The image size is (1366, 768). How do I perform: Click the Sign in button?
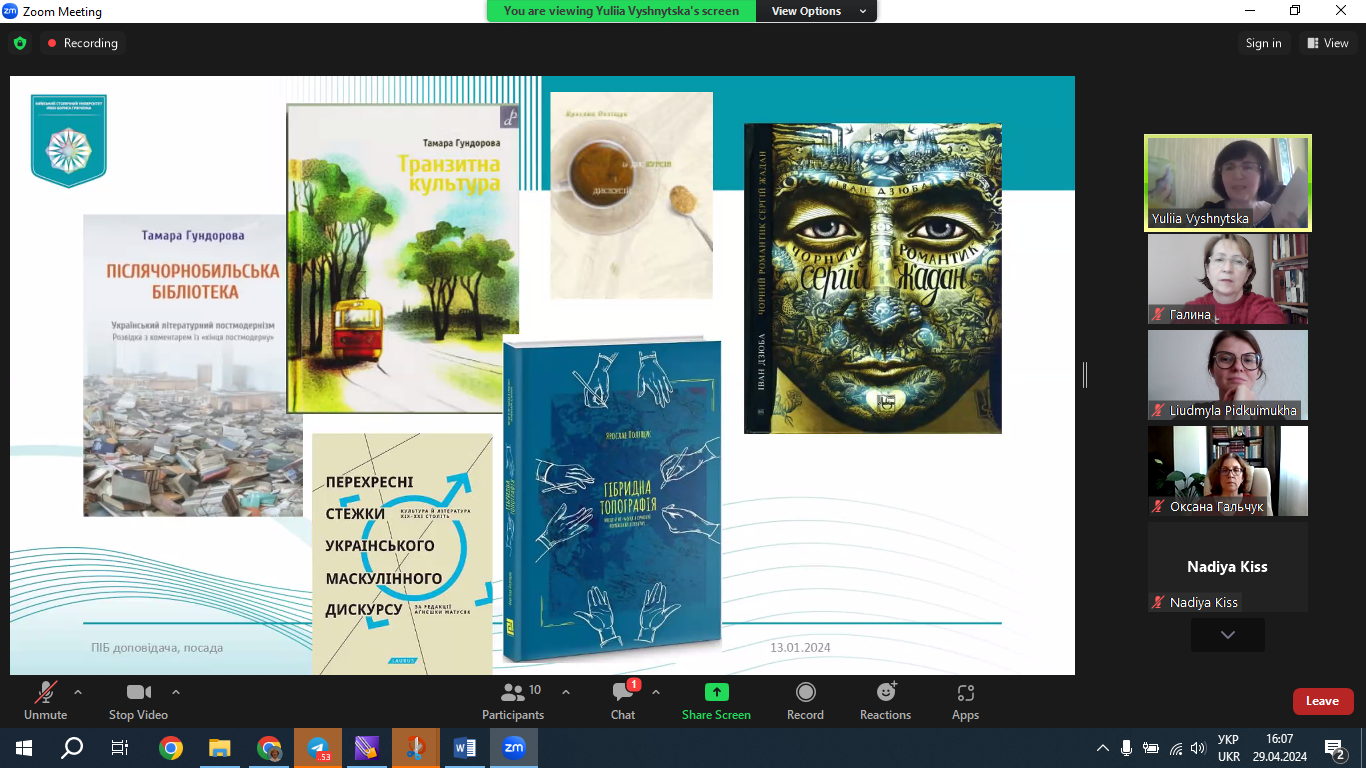(x=1263, y=43)
